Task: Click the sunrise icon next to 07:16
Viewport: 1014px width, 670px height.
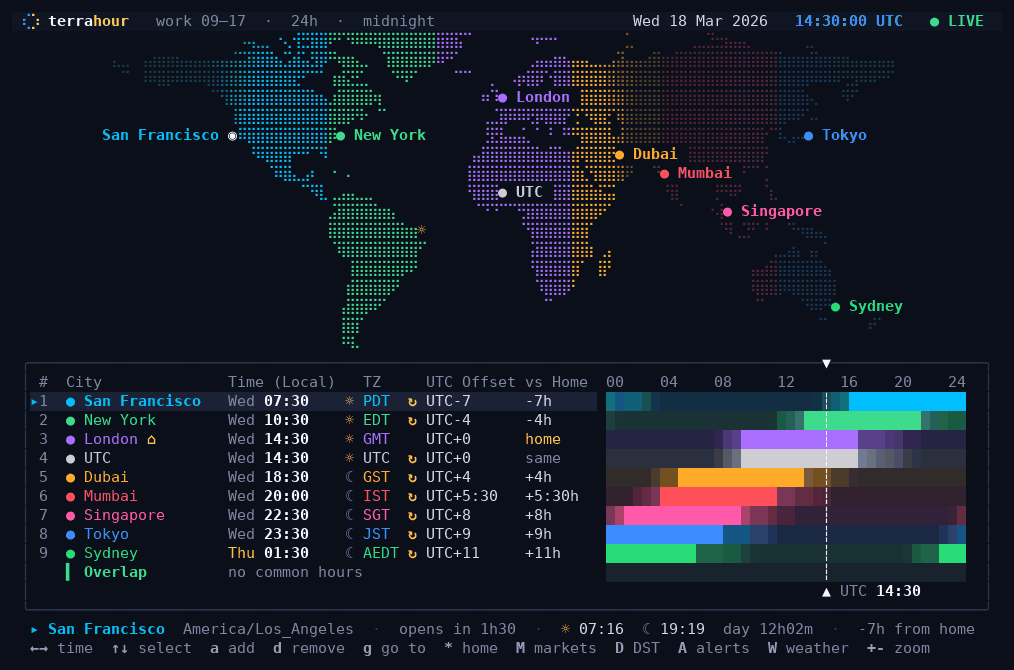Action: click(565, 629)
